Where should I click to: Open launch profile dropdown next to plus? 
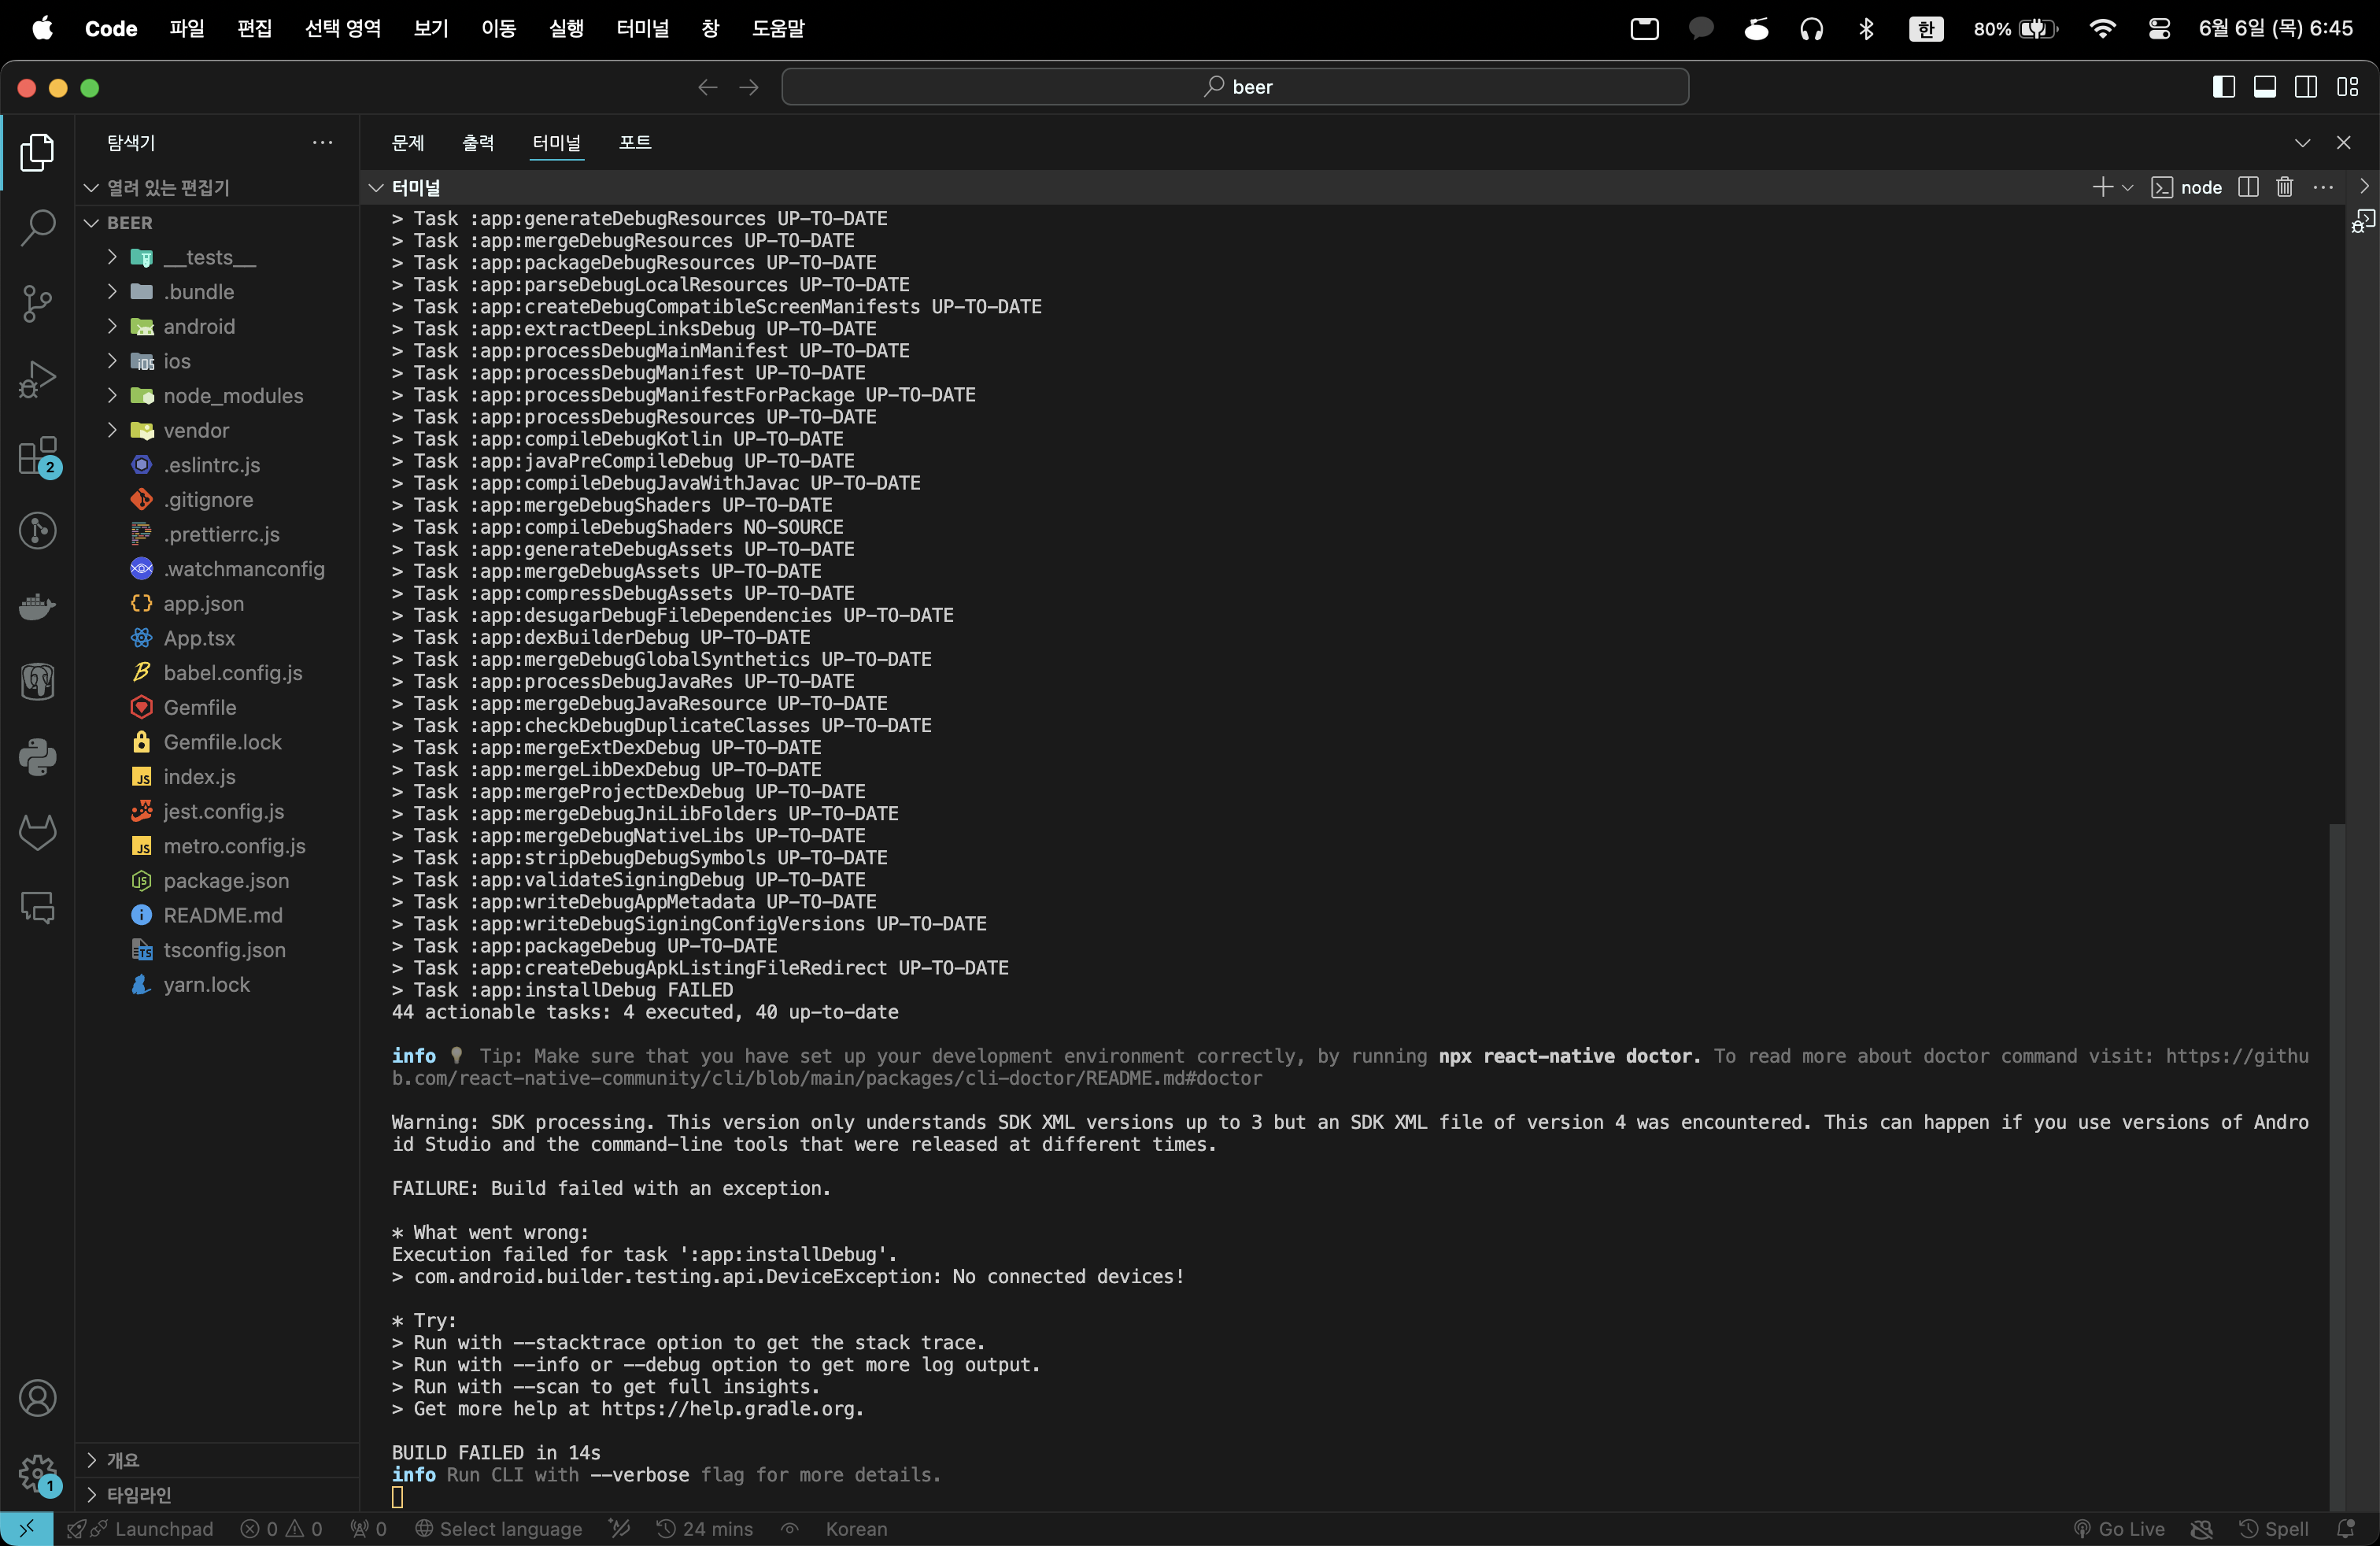[x=2127, y=187]
